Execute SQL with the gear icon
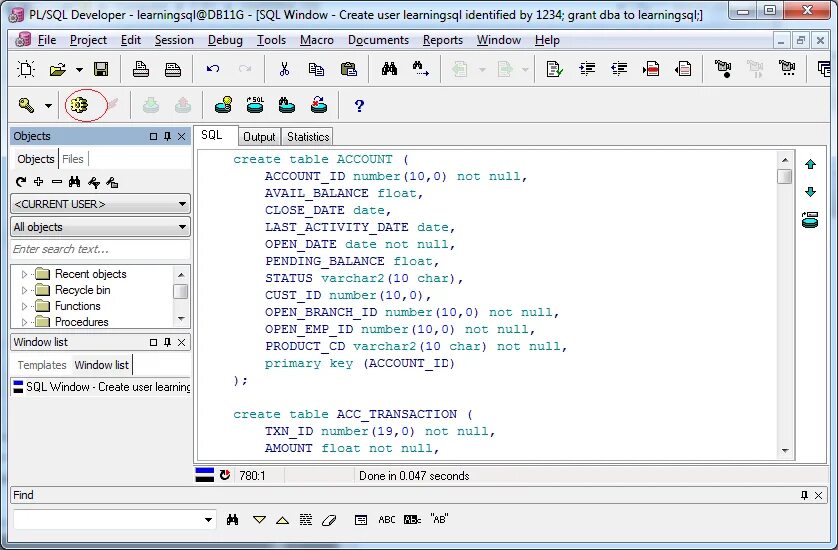The image size is (838, 550). tap(79, 105)
